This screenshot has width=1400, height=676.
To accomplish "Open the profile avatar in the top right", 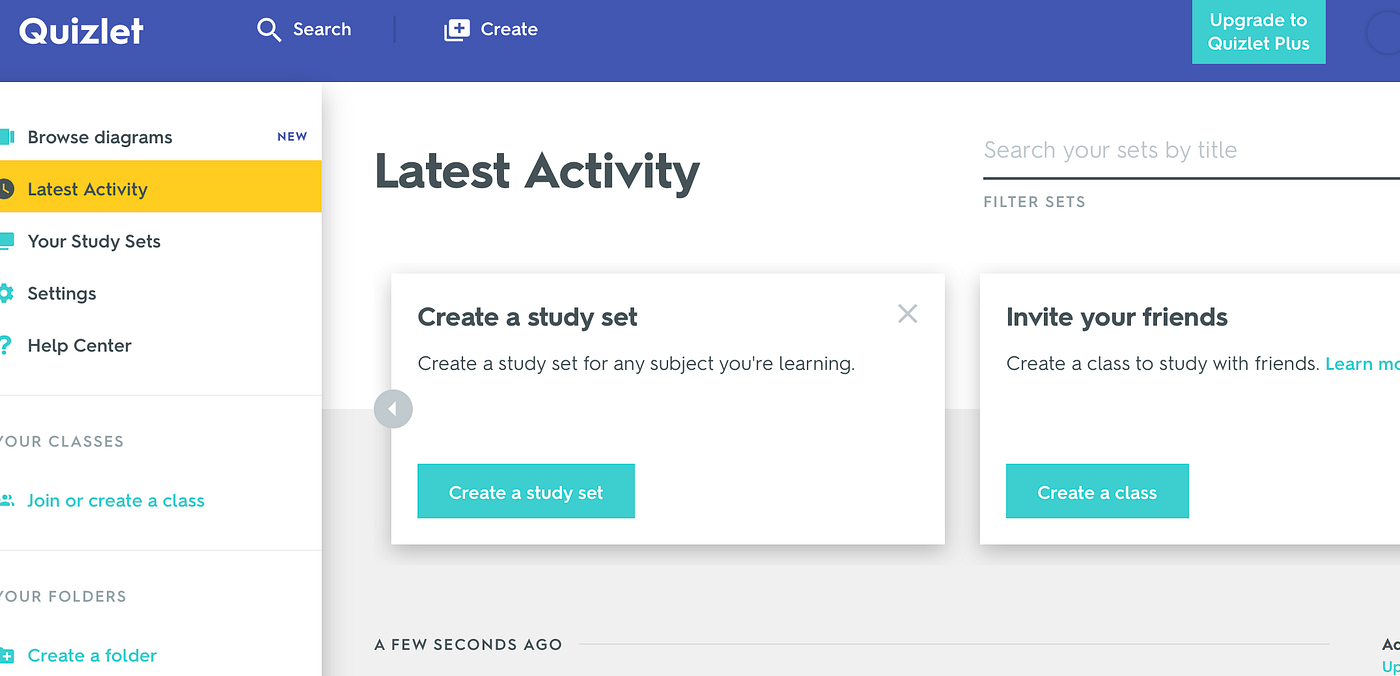I will pyautogui.click(x=1390, y=33).
